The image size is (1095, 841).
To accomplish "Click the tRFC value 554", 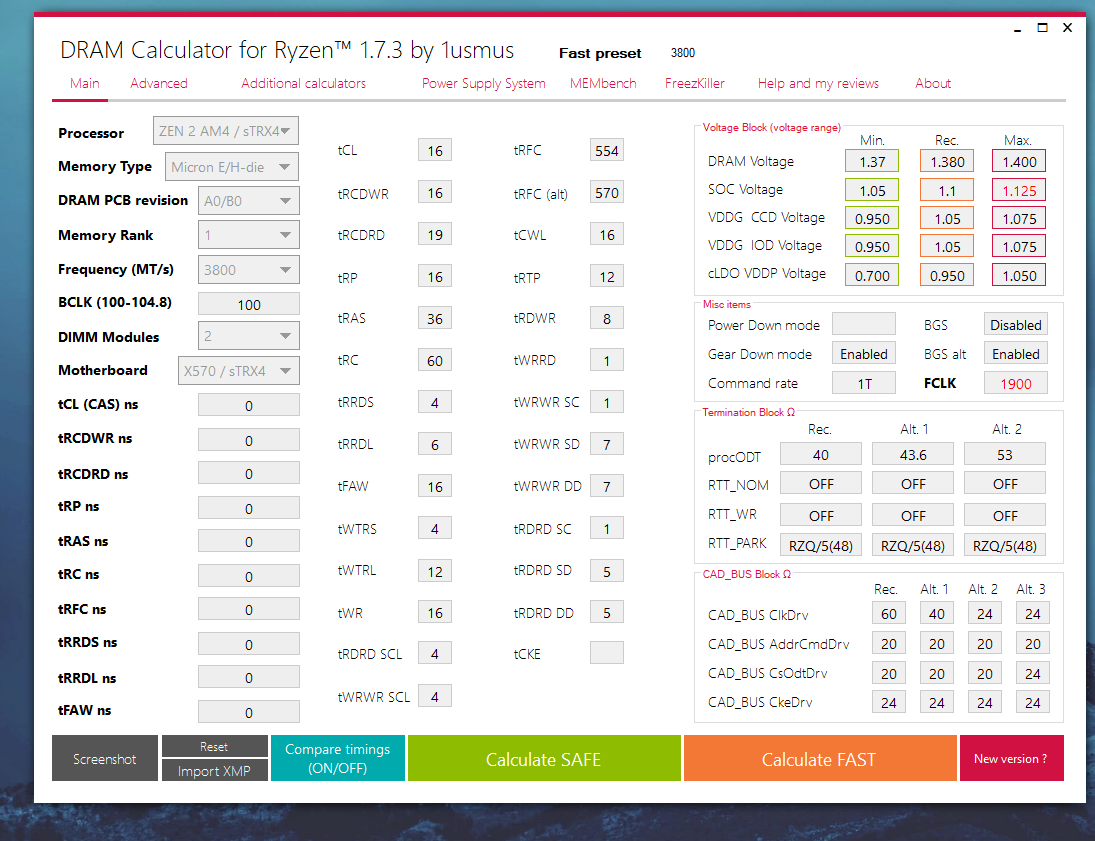I will pos(607,150).
